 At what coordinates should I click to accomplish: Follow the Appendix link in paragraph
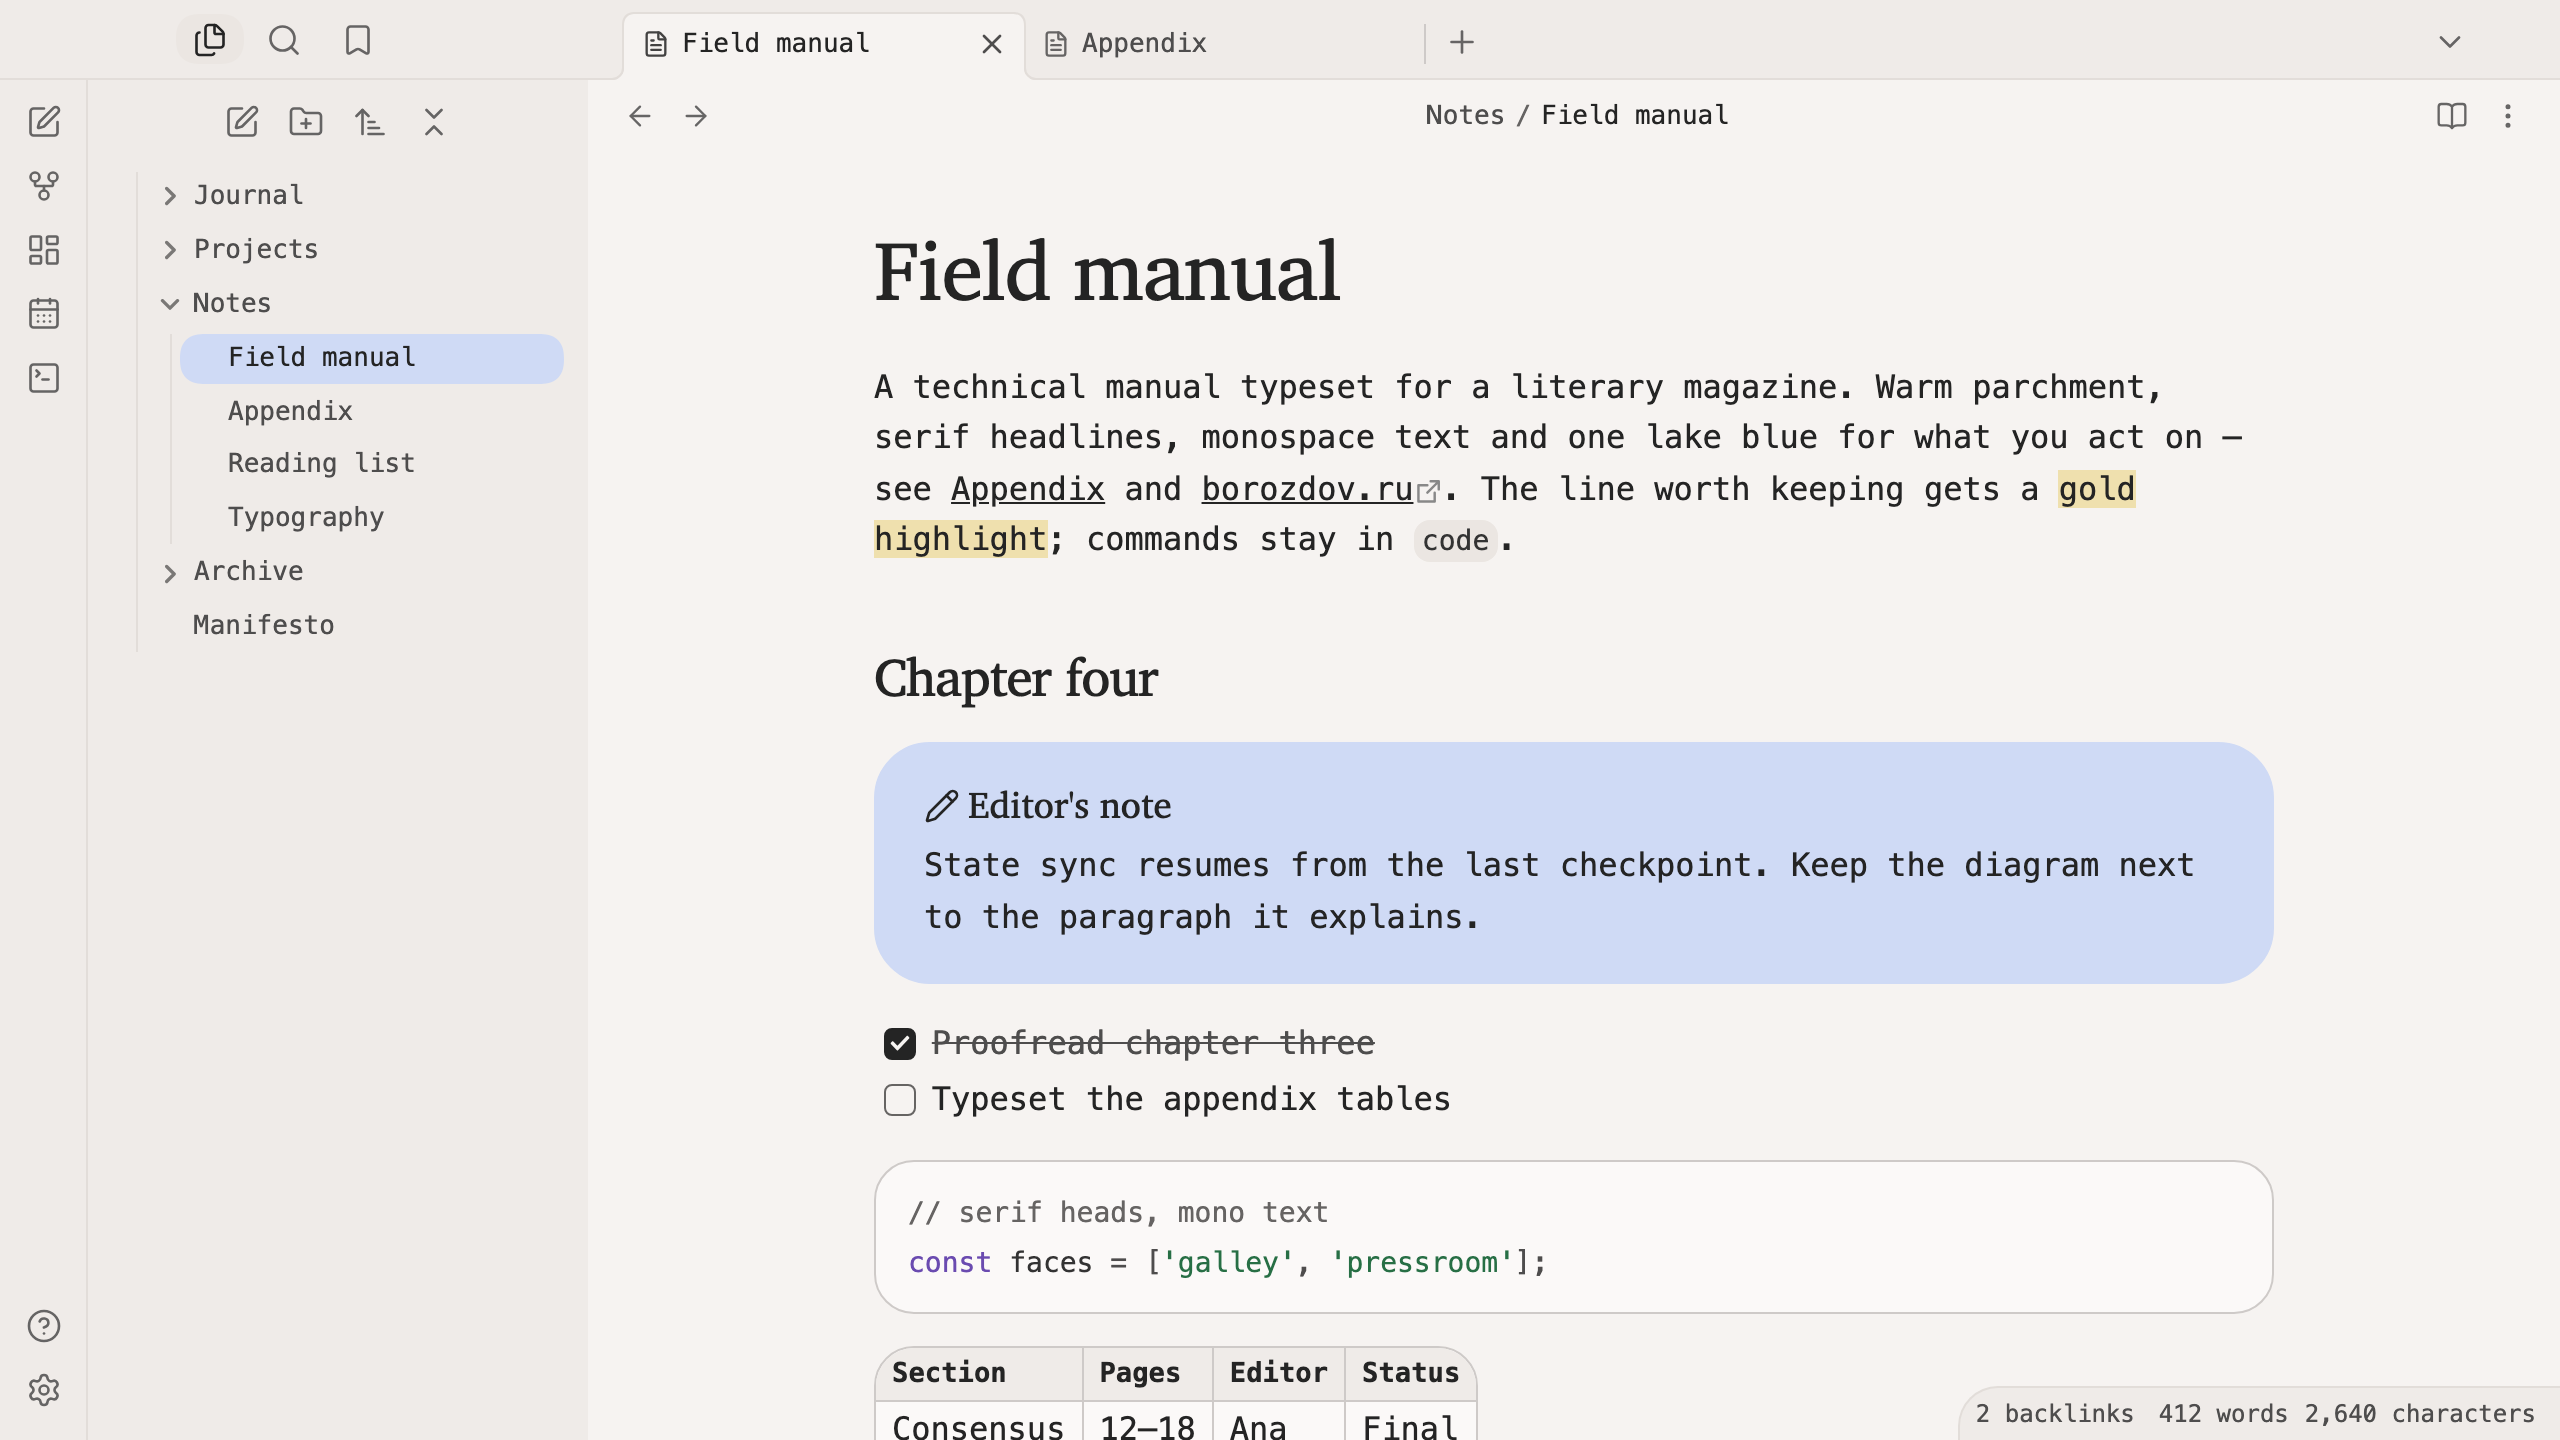(1027, 489)
